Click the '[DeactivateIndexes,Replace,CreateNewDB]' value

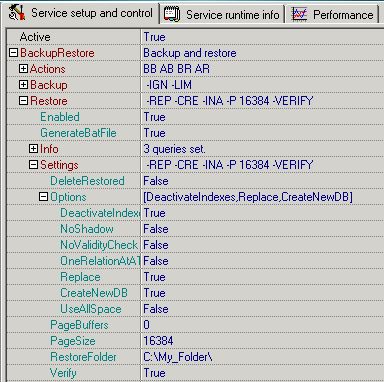click(x=248, y=197)
